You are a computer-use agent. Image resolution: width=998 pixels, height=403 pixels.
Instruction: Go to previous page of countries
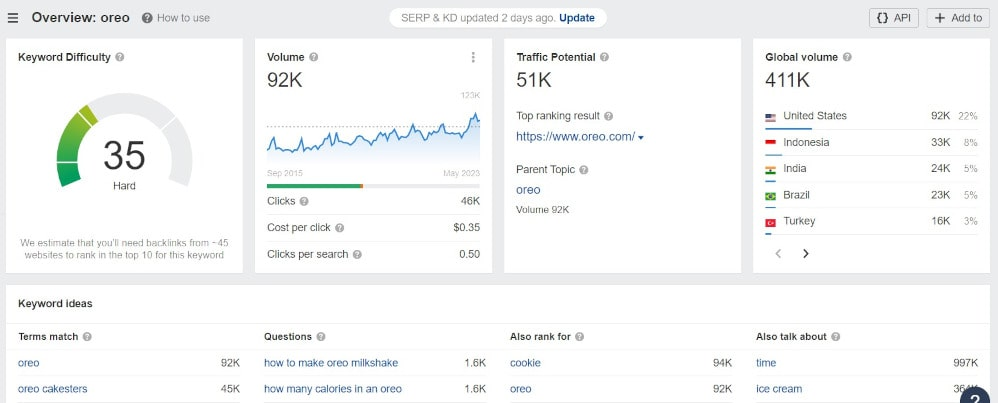click(x=778, y=253)
